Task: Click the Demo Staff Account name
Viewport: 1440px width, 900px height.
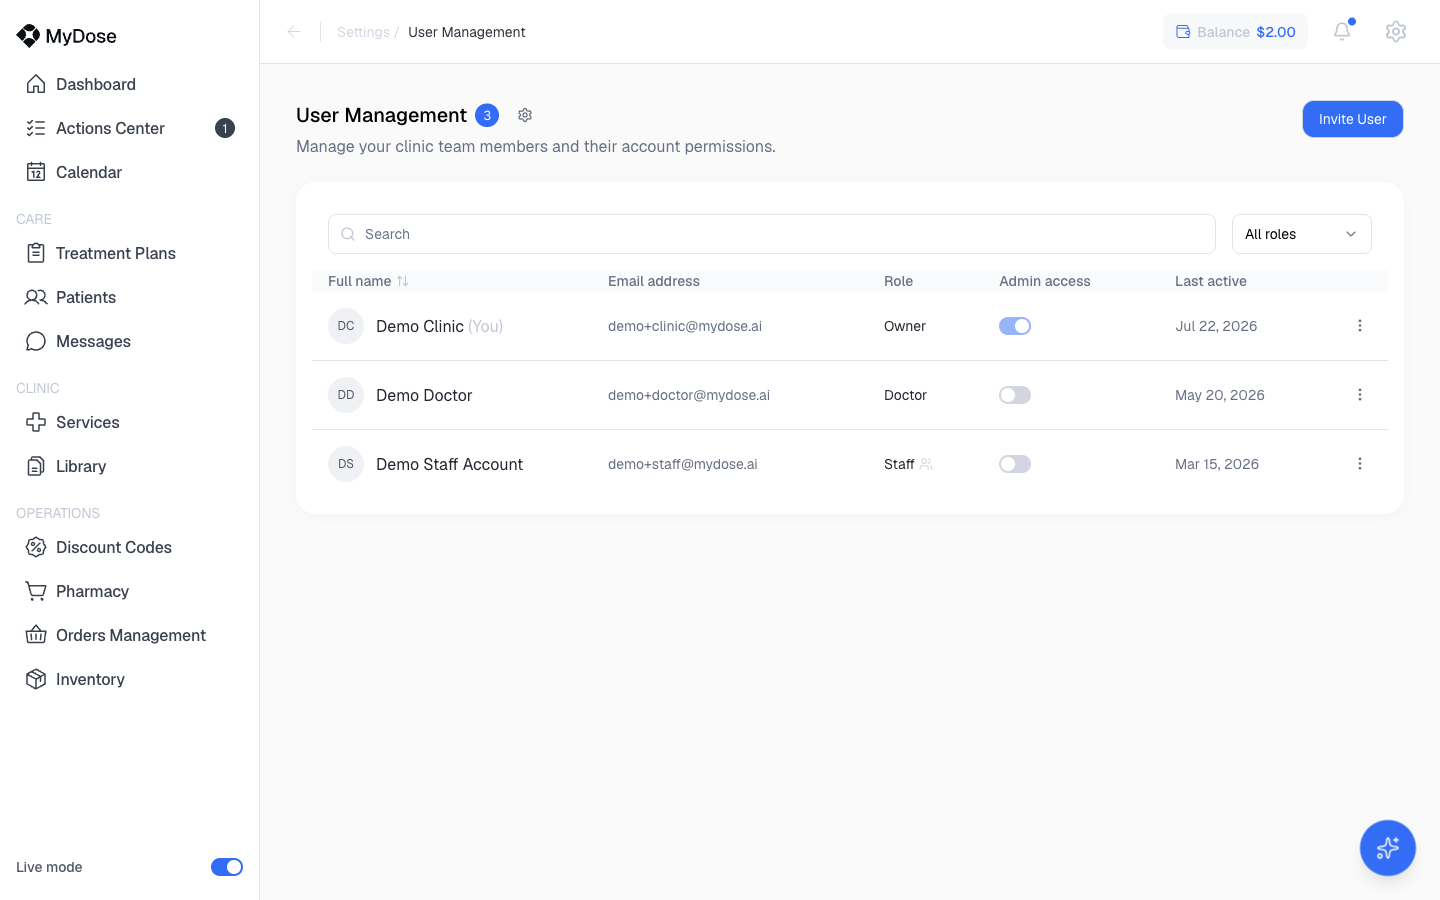Action: [x=449, y=464]
